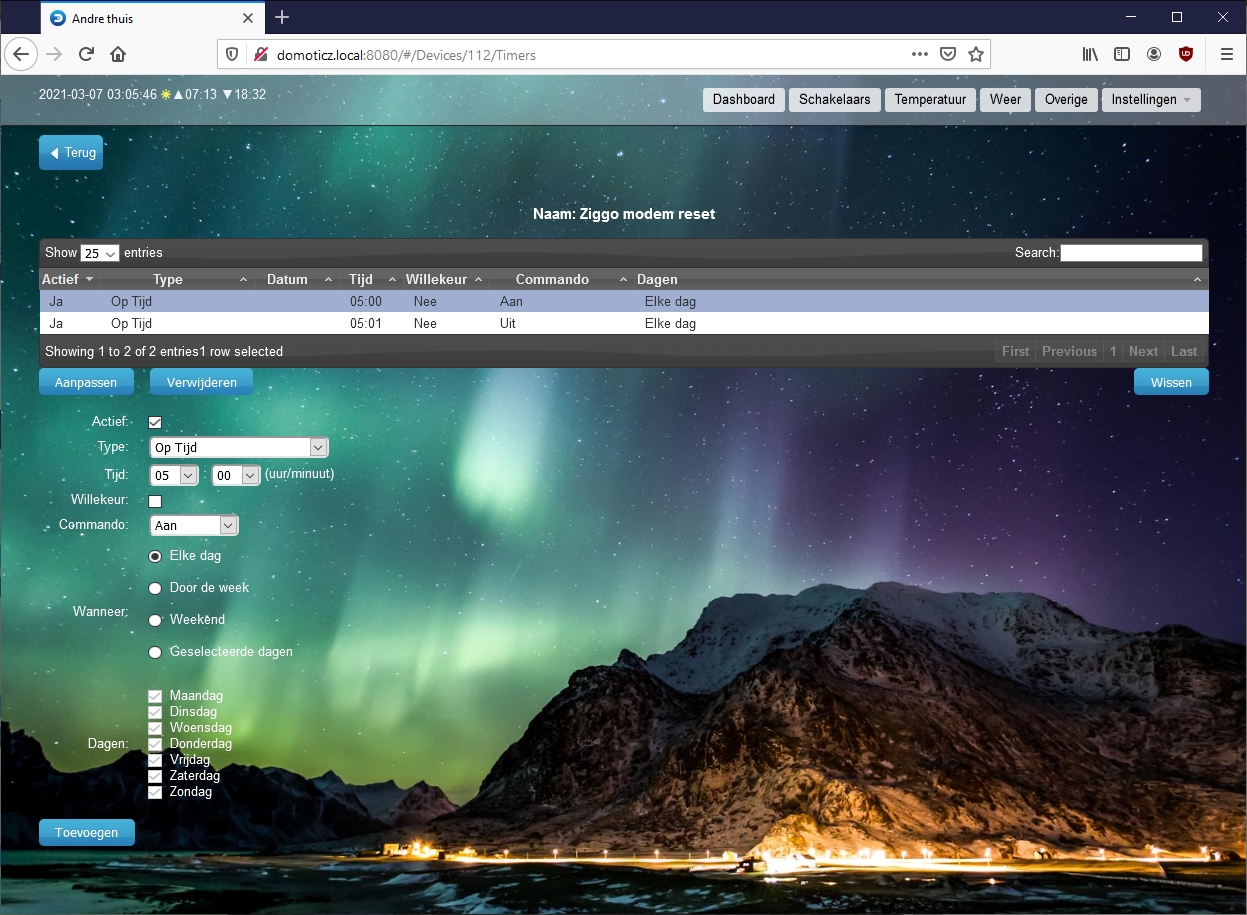
Task: Click the Aanpassen button
Action: 86,382
